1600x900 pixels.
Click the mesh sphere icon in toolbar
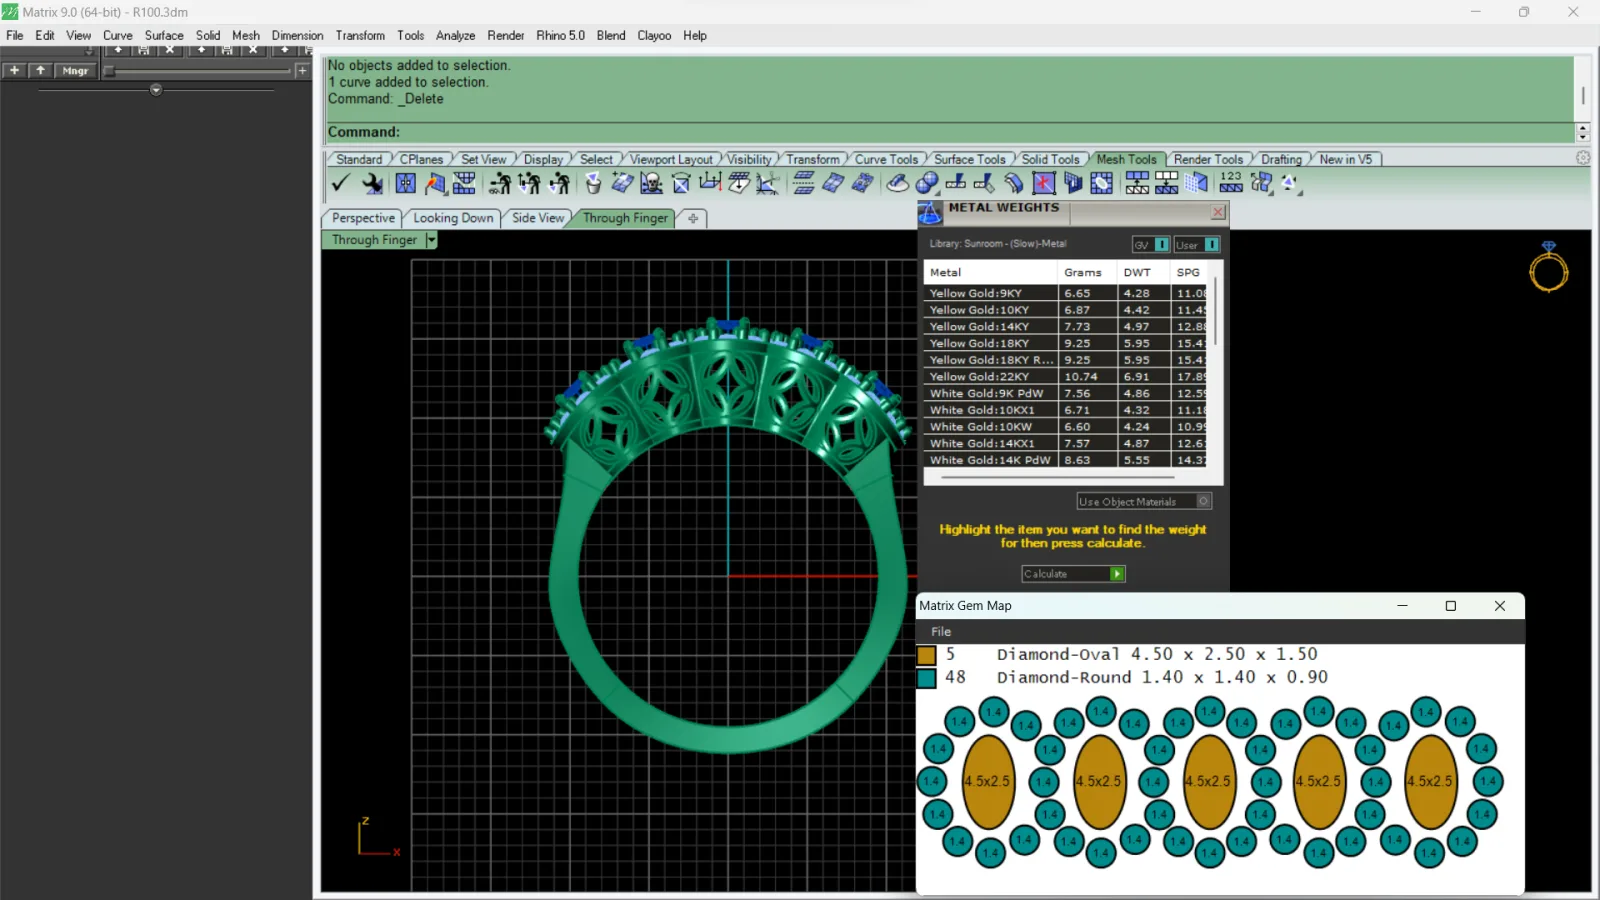tap(927, 183)
